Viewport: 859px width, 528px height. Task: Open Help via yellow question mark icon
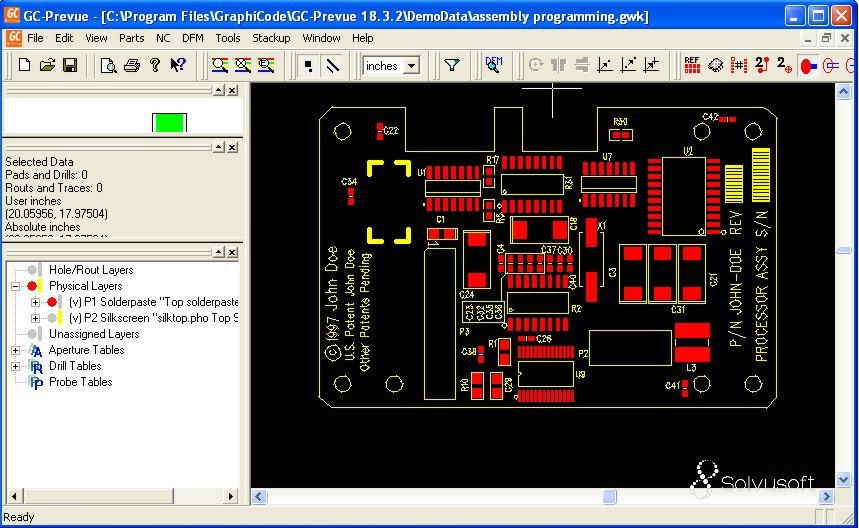(155, 65)
